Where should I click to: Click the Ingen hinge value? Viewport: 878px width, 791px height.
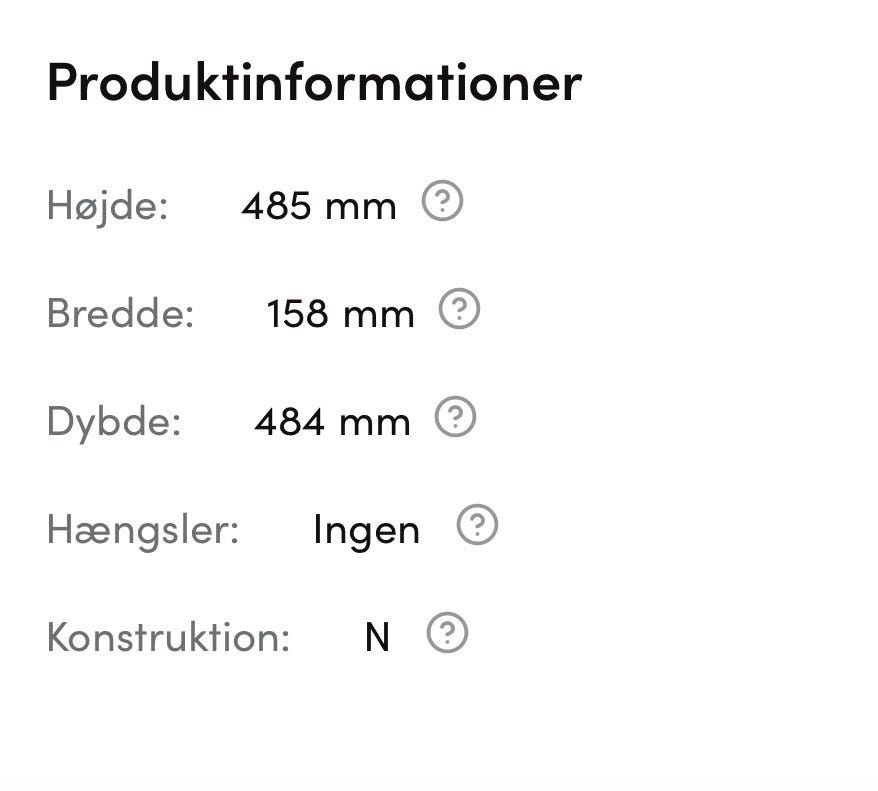[366, 530]
